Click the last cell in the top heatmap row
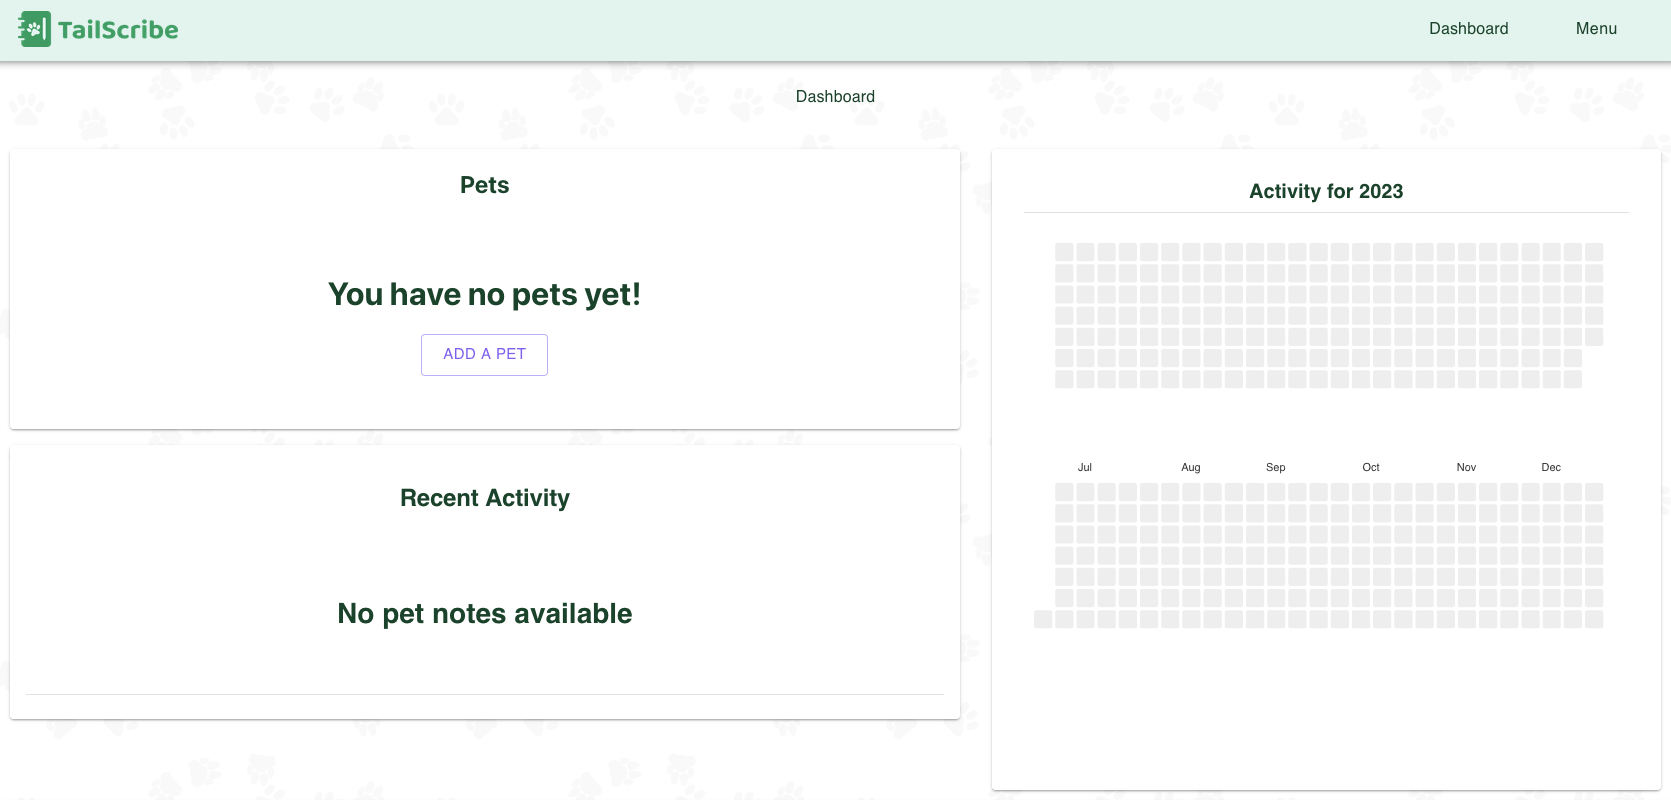The image size is (1671, 800). click(x=1594, y=251)
